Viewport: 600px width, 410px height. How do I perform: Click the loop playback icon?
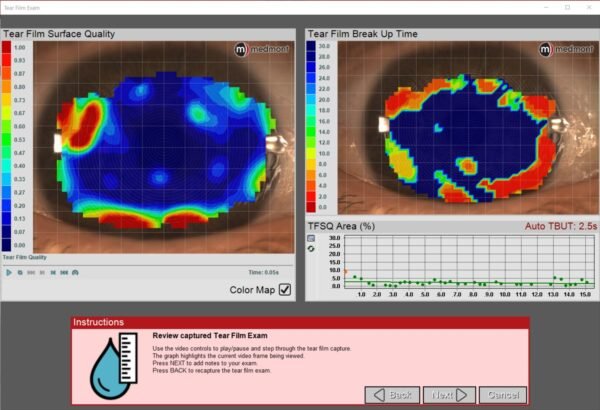[75, 272]
